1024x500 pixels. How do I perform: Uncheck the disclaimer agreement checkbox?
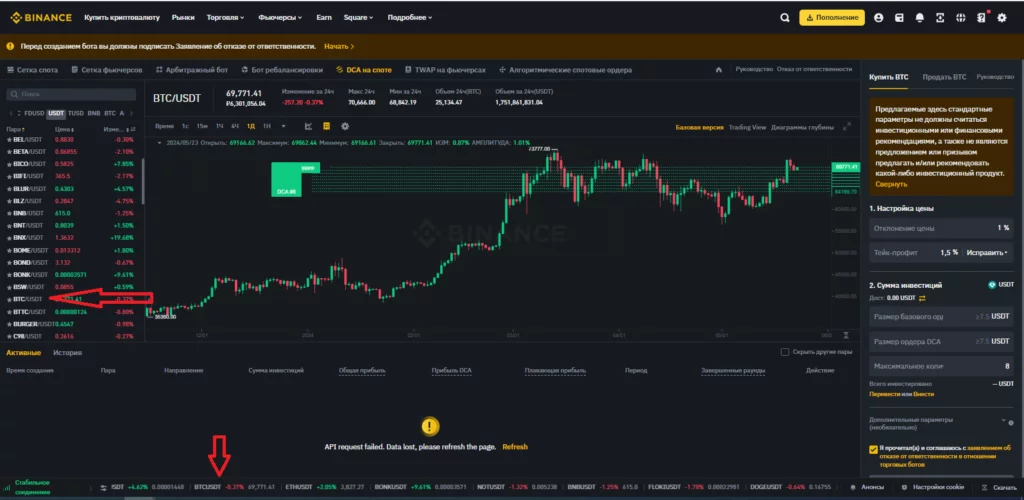pyautogui.click(x=872, y=450)
